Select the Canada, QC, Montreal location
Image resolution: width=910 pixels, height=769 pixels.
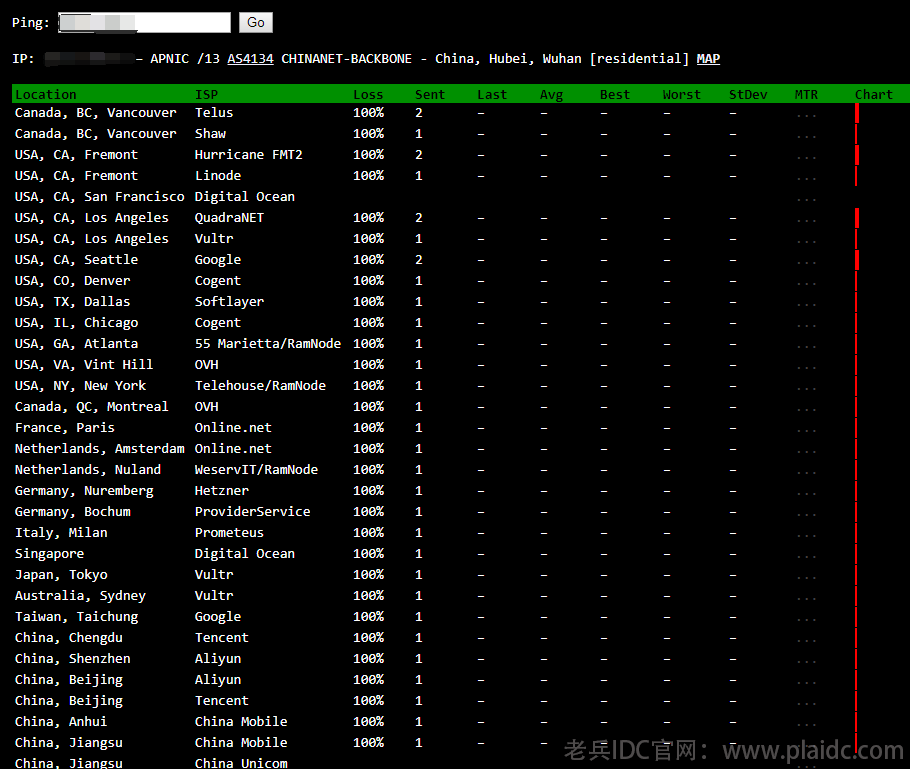pyautogui.click(x=92, y=406)
